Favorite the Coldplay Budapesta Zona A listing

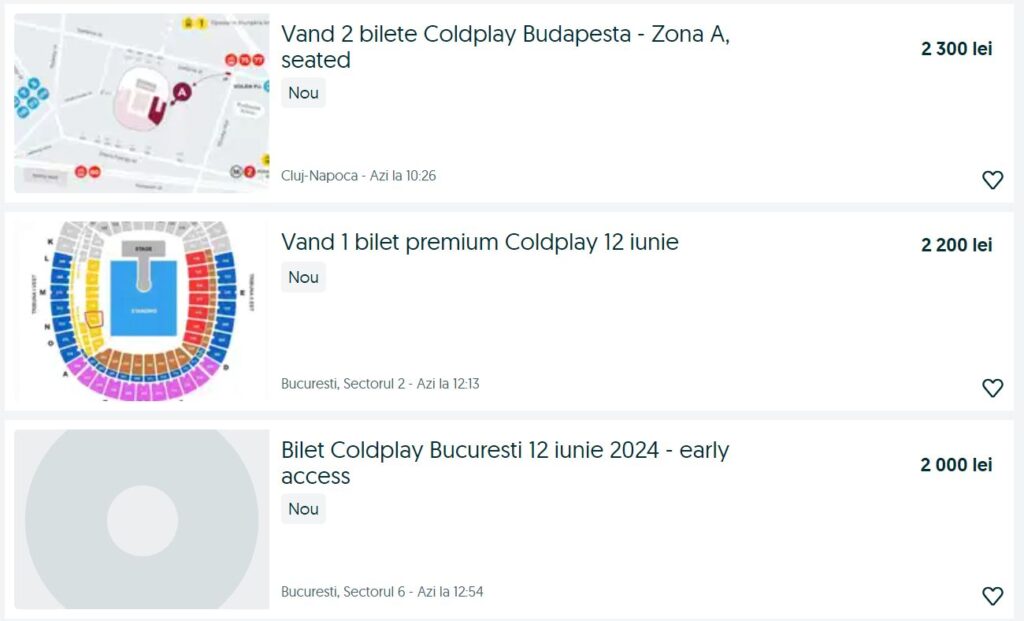[992, 180]
